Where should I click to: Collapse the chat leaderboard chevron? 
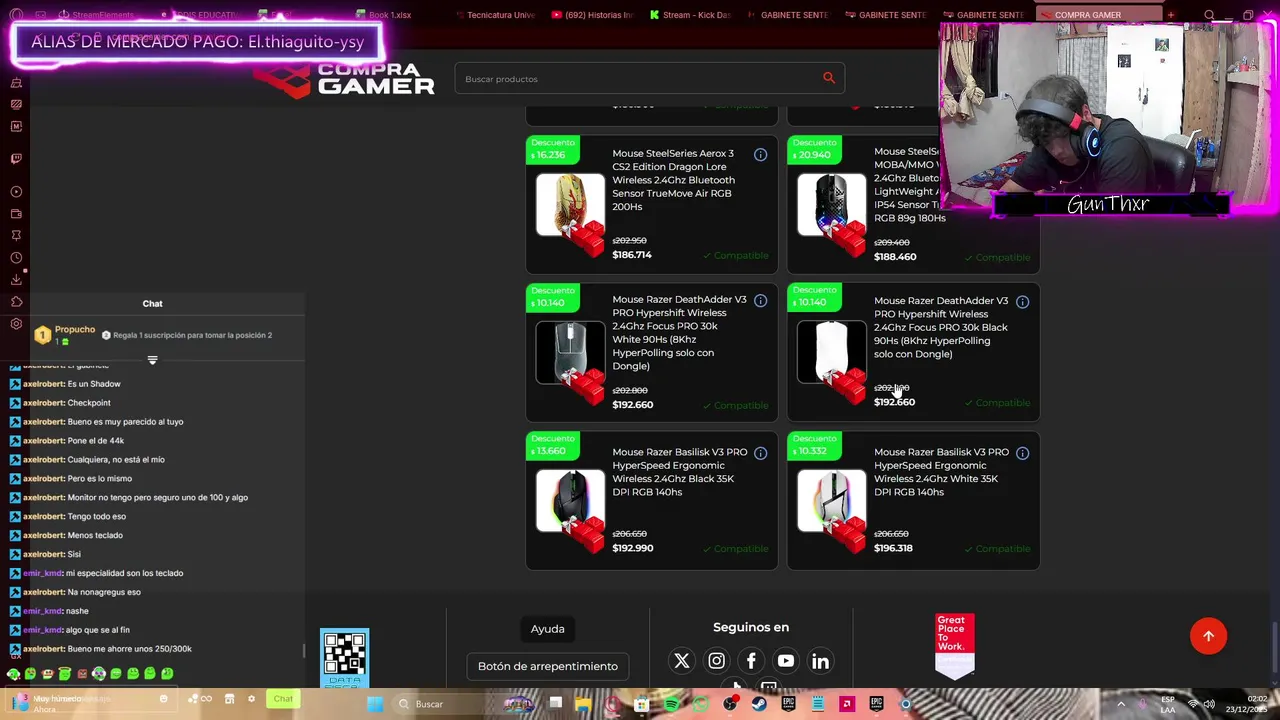coord(152,360)
